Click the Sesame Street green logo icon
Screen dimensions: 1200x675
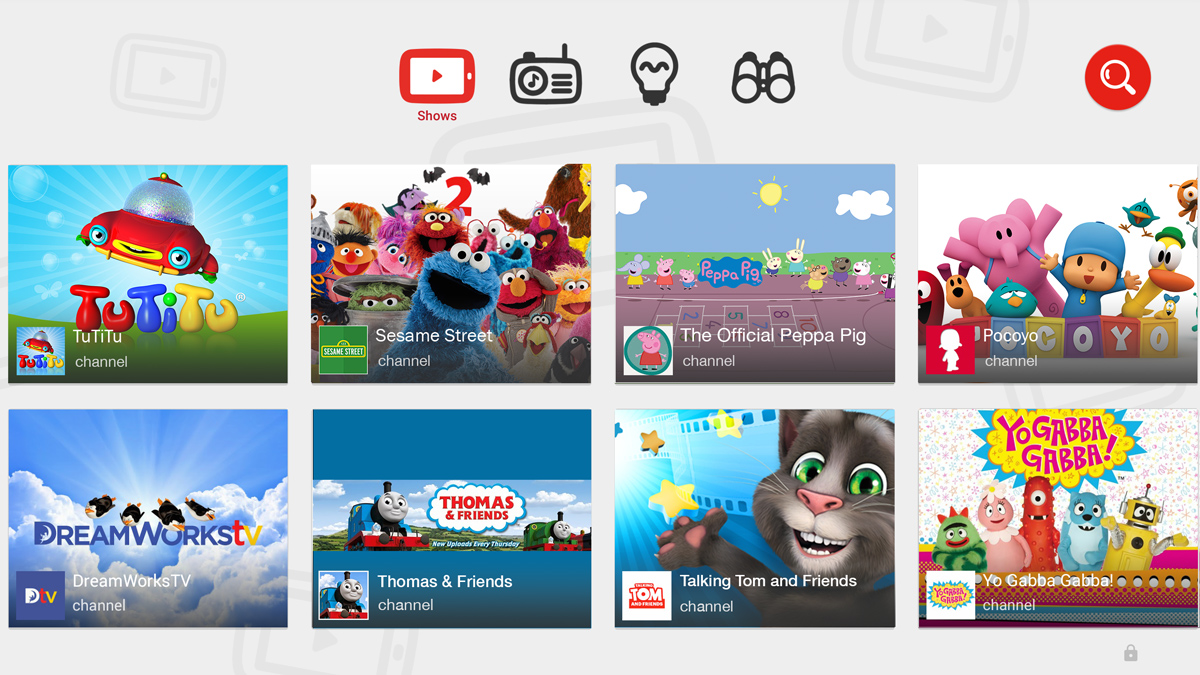coord(343,350)
